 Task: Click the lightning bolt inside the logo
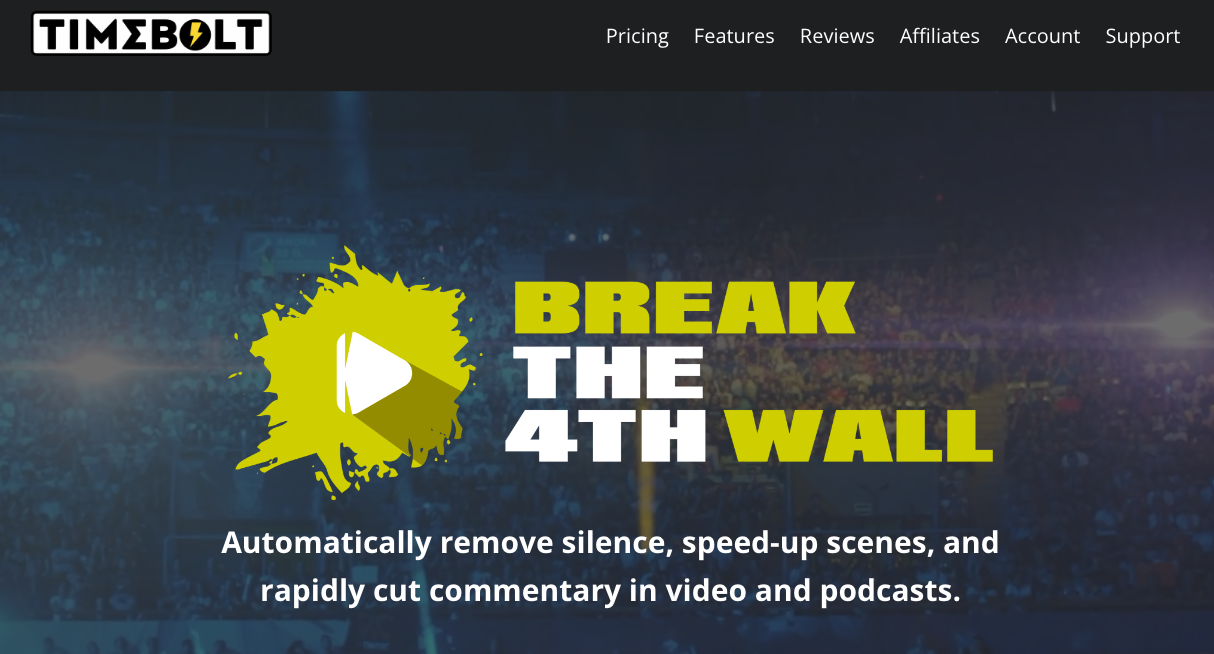pyautogui.click(x=198, y=35)
